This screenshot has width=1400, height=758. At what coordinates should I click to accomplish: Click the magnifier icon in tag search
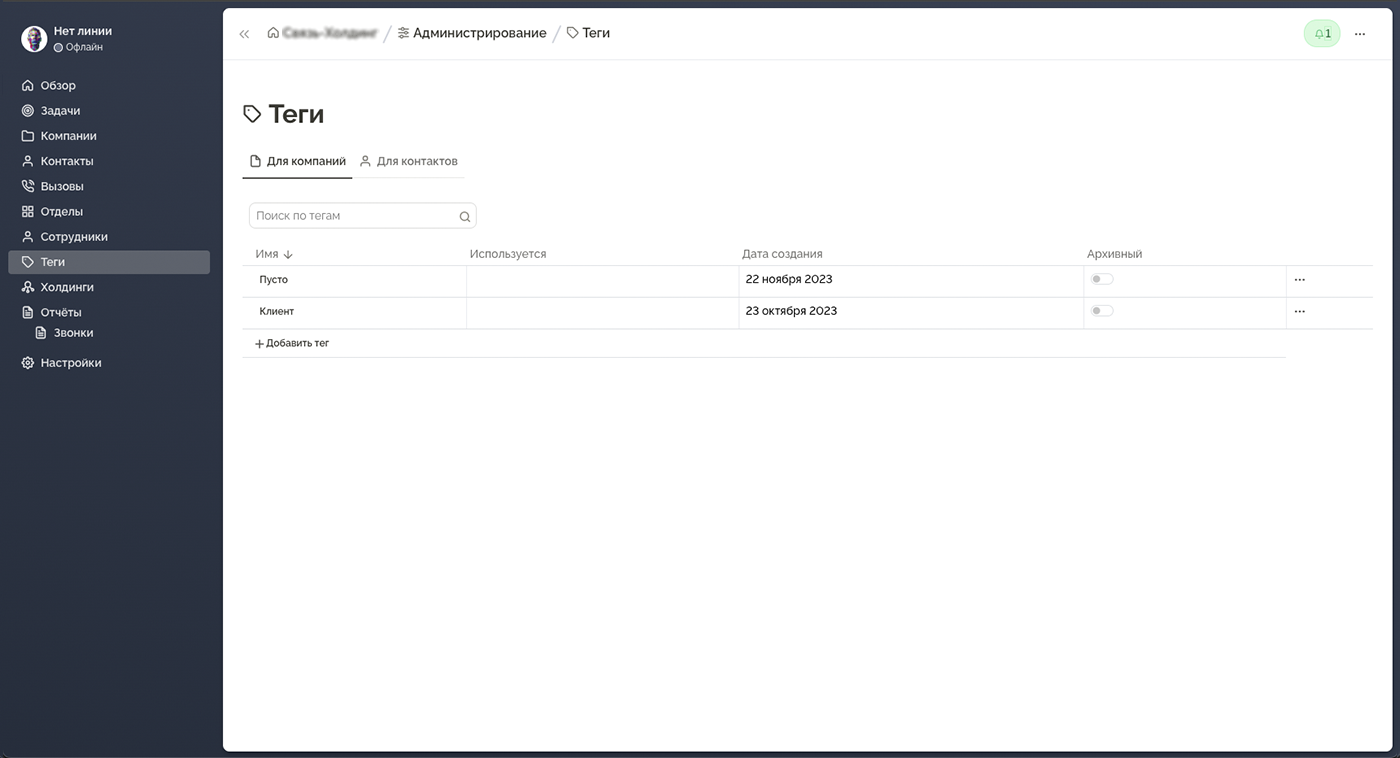coord(464,216)
